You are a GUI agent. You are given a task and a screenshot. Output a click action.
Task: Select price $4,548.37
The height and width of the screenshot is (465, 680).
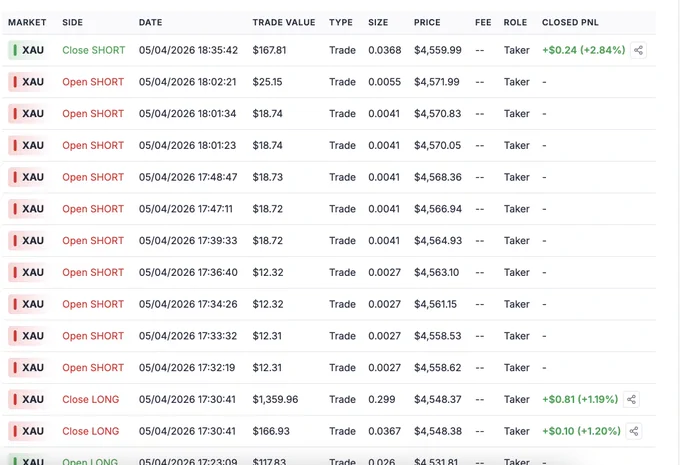point(438,400)
